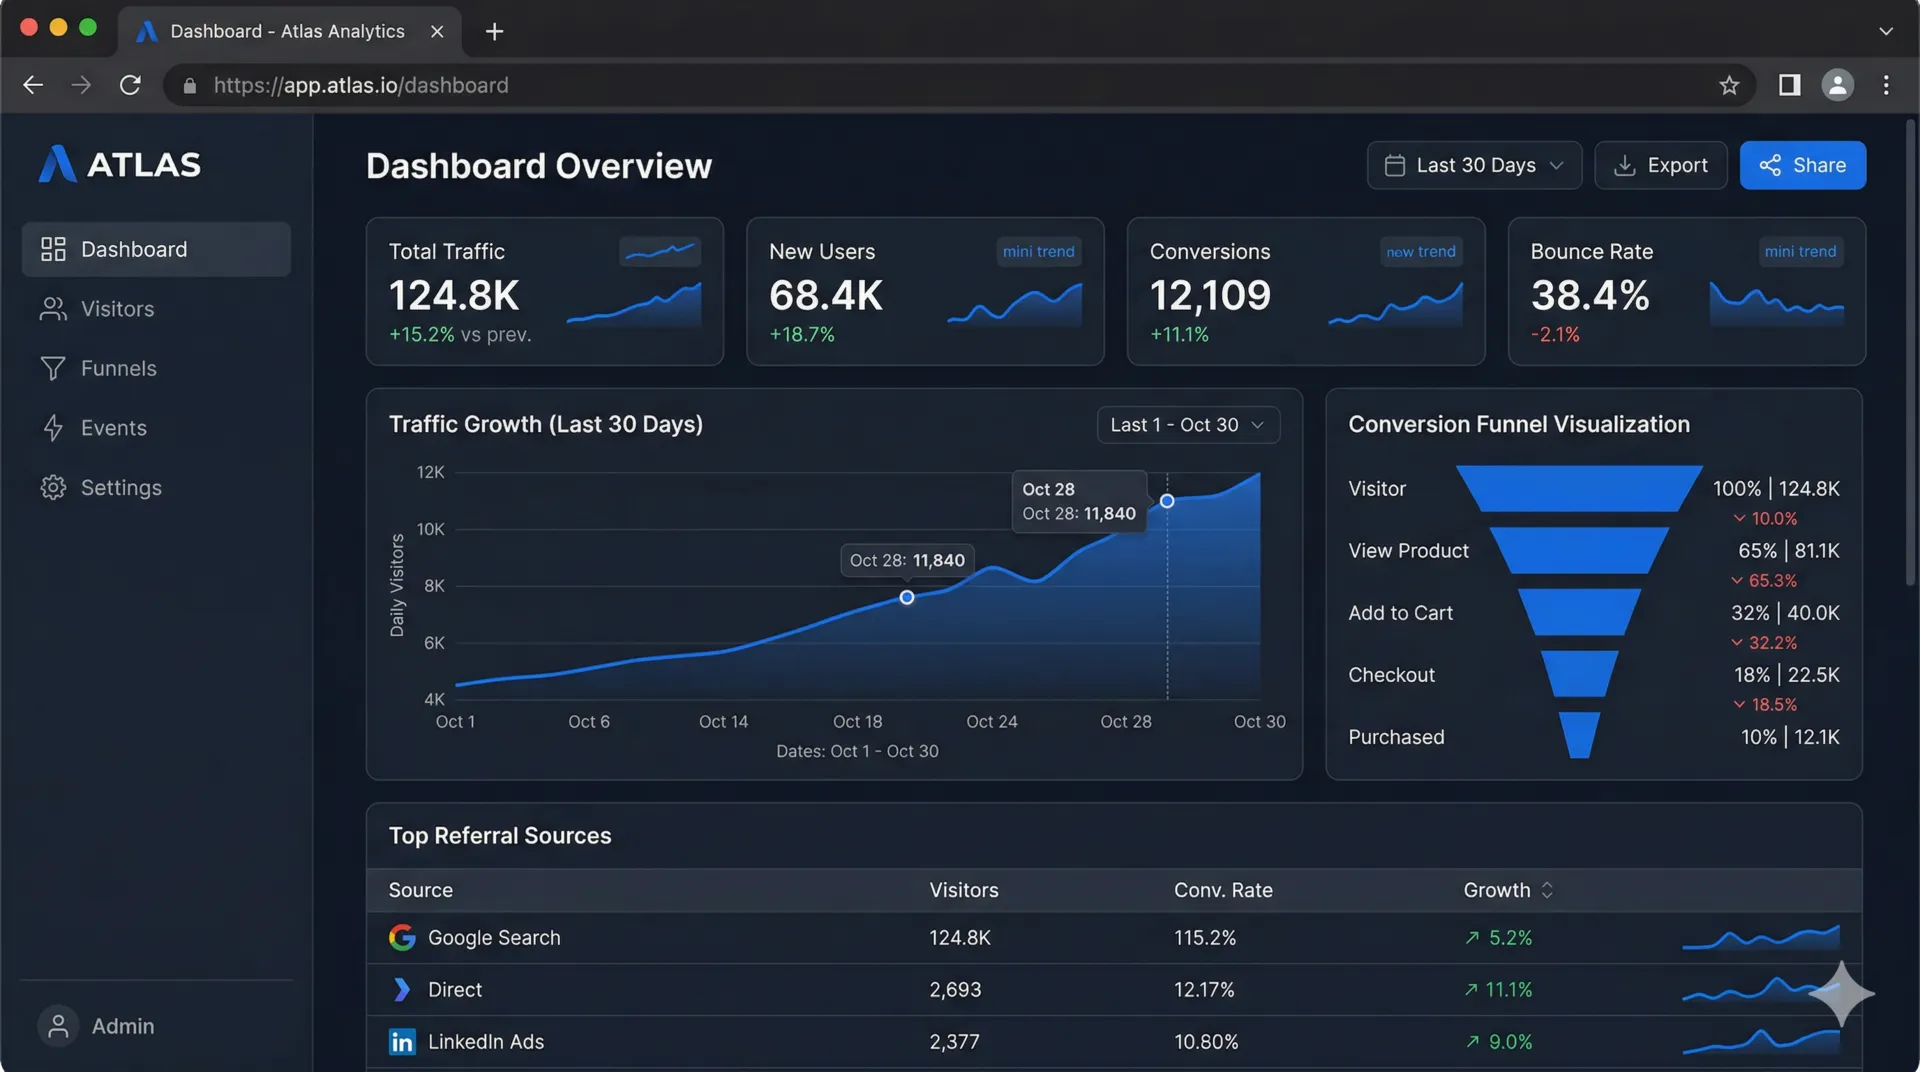The width and height of the screenshot is (1920, 1072).
Task: Select the Visitors icon in the sidebar
Action: point(54,309)
